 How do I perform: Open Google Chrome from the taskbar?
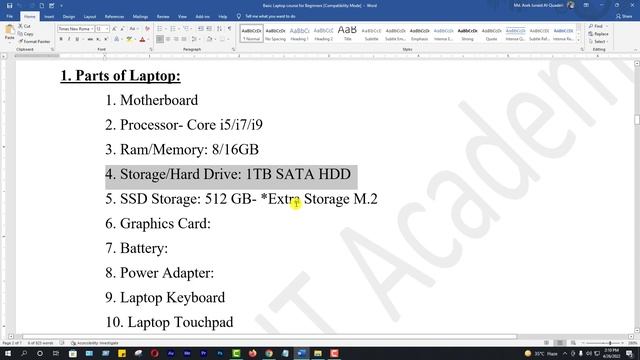coord(269,353)
